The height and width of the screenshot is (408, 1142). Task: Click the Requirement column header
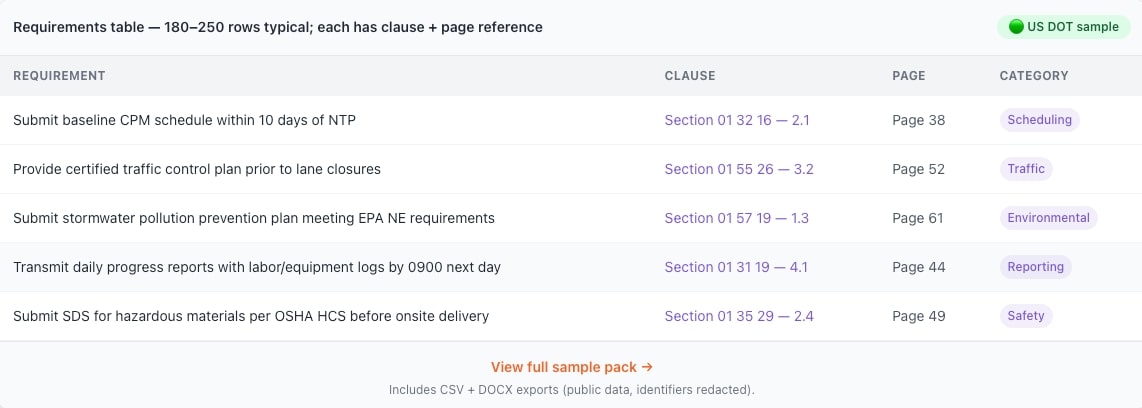(59, 76)
